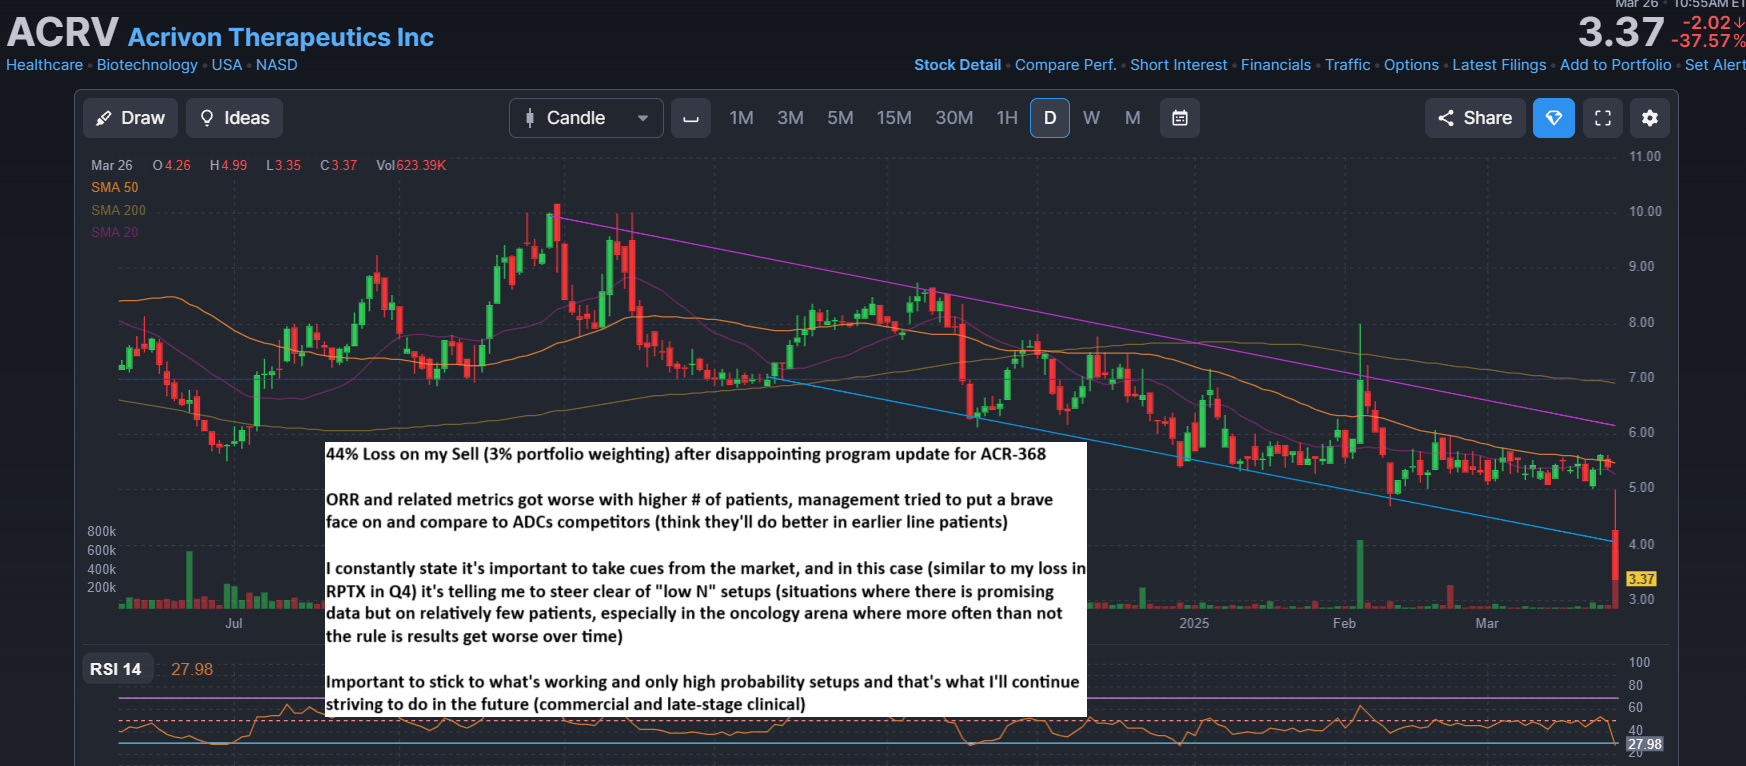Open the NASD exchange link
Image resolution: width=1746 pixels, height=766 pixels.
276,65
